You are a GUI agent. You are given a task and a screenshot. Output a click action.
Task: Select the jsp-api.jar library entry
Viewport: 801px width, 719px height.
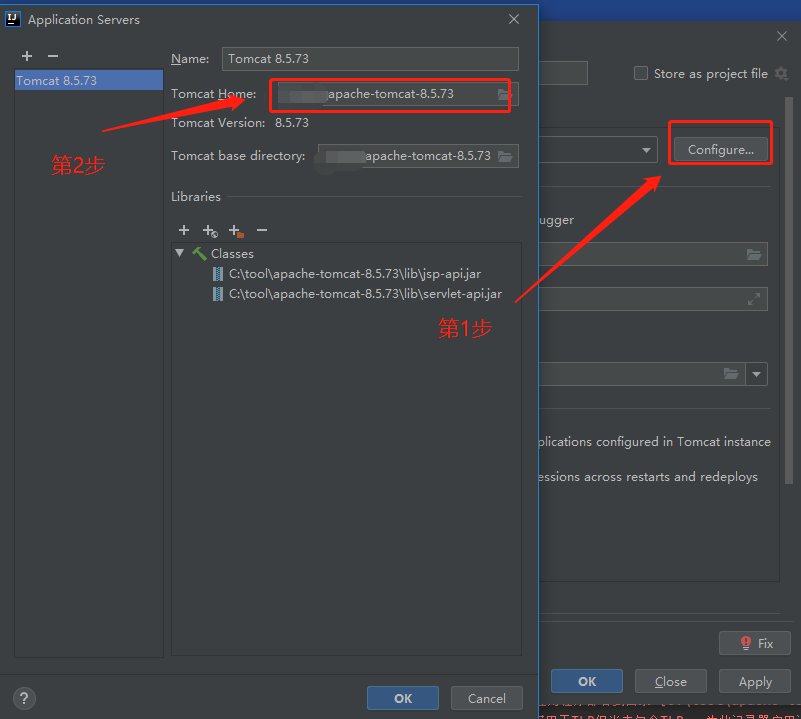tap(355, 274)
